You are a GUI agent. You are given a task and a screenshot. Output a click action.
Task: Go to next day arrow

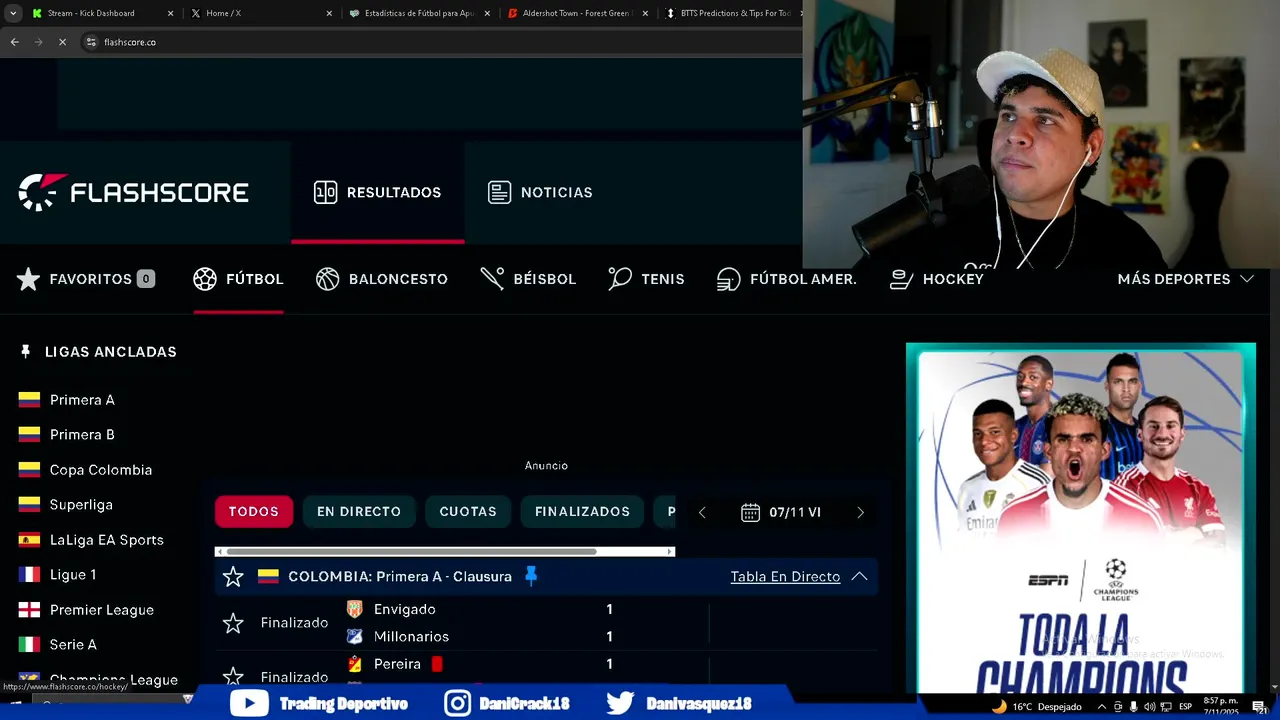(860, 512)
